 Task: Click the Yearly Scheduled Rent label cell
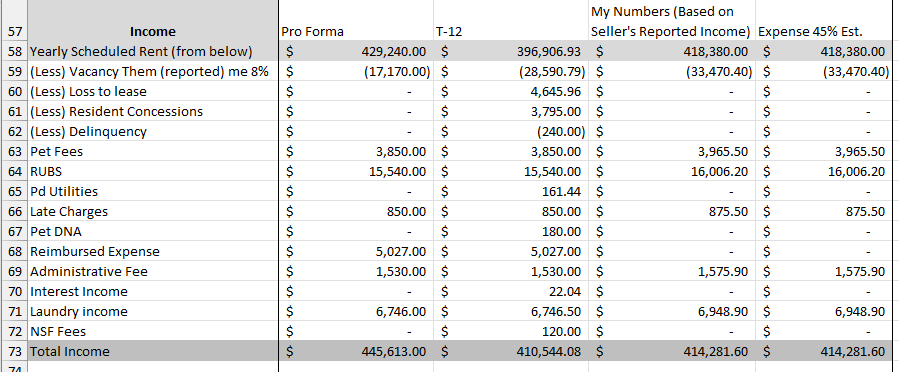click(x=153, y=51)
